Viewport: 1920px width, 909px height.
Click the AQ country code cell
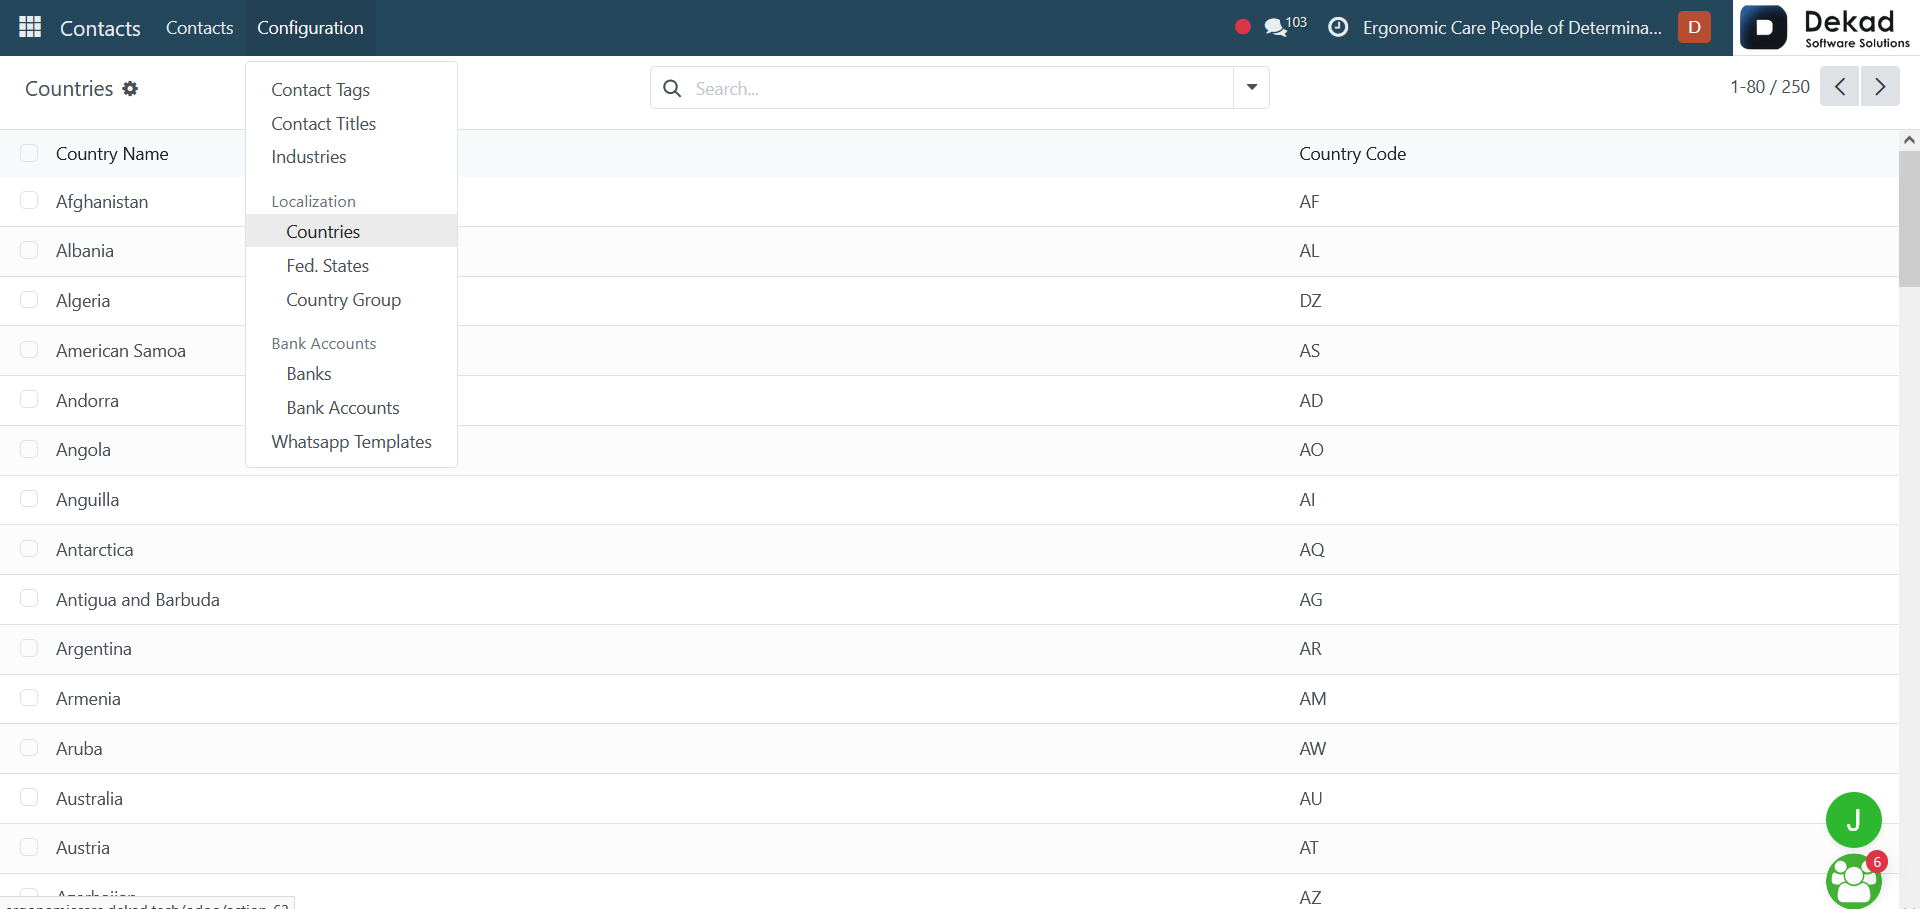1312,550
